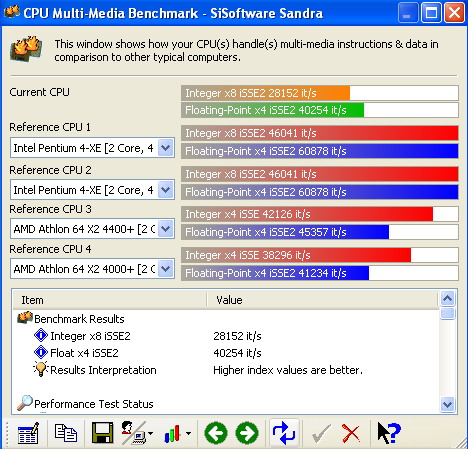The width and height of the screenshot is (468, 449).
Task: Click the title bar application icon
Action: pos(11,13)
